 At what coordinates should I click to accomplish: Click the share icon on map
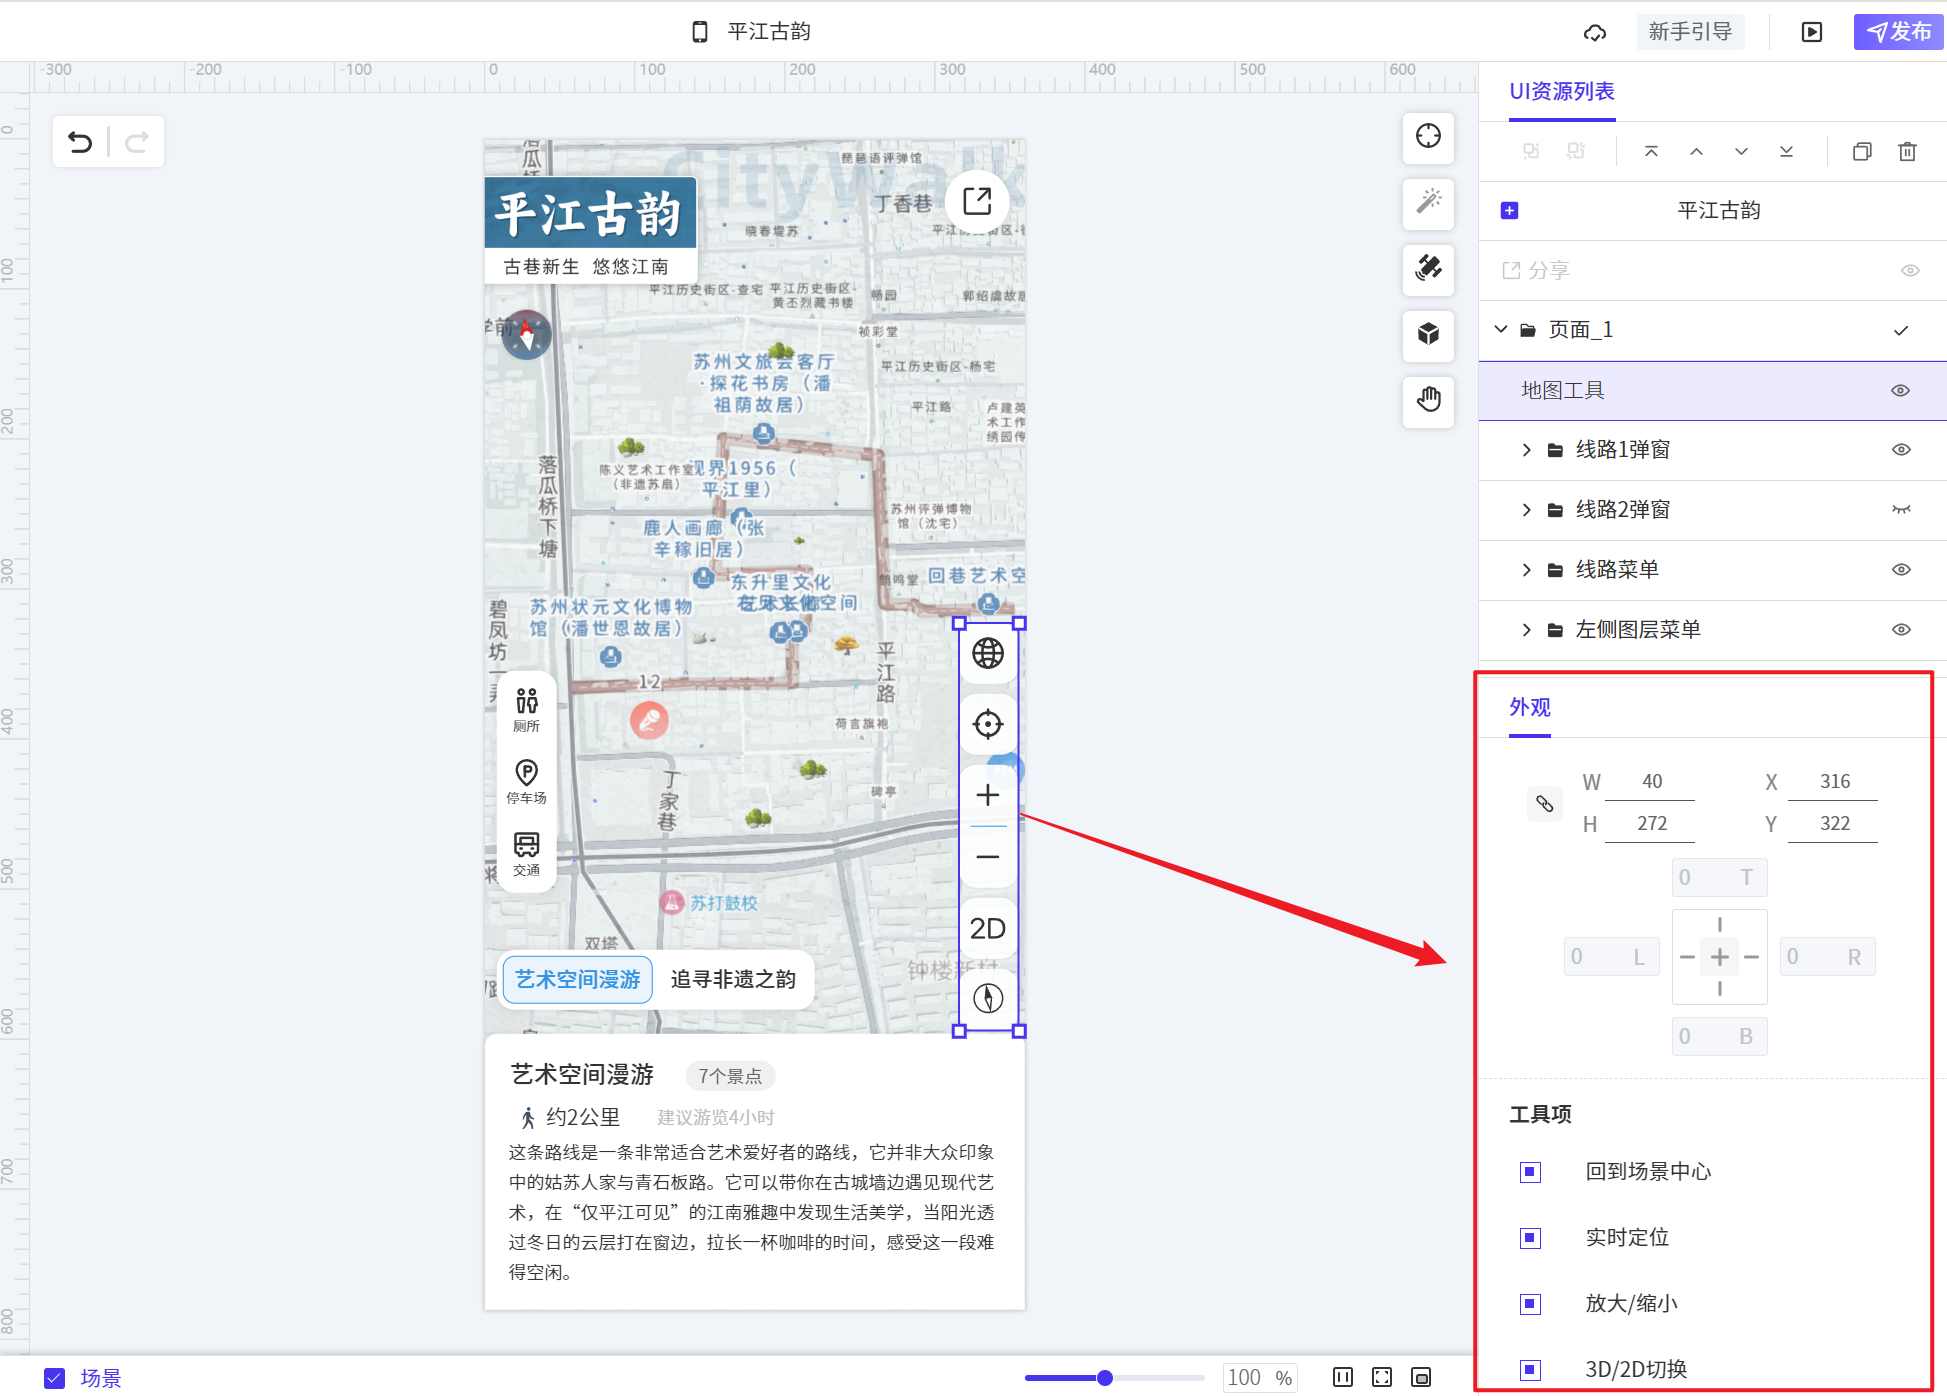coord(977,201)
